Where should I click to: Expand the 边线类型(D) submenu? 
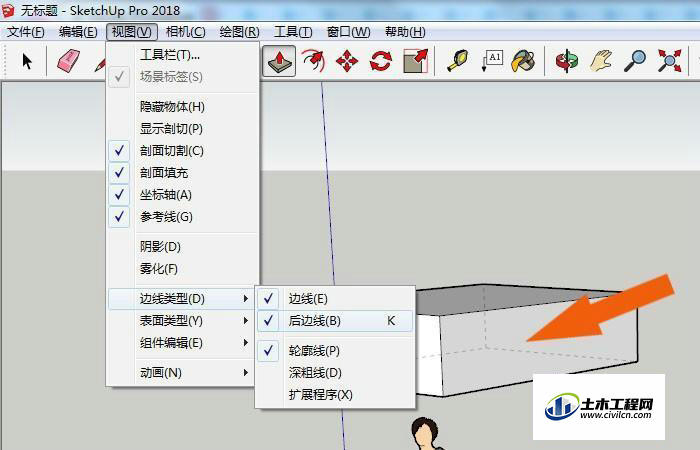[181, 299]
